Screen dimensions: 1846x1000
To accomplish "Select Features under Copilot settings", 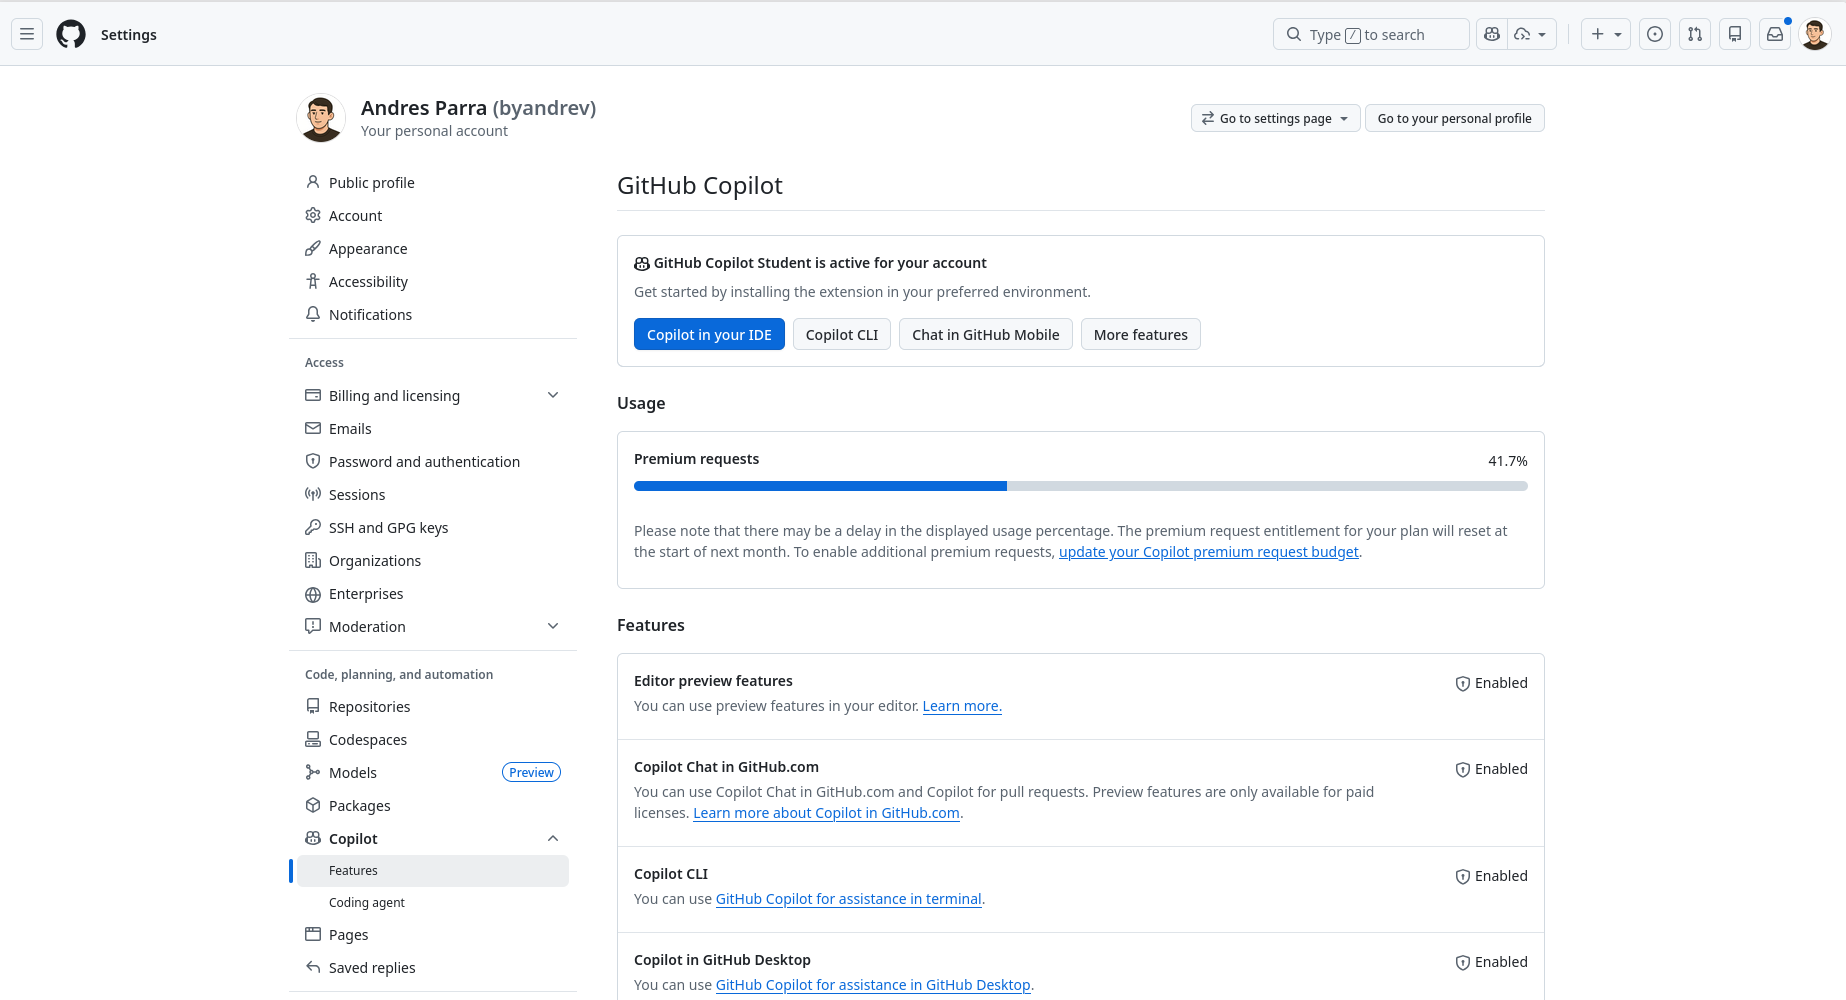I will 353,870.
